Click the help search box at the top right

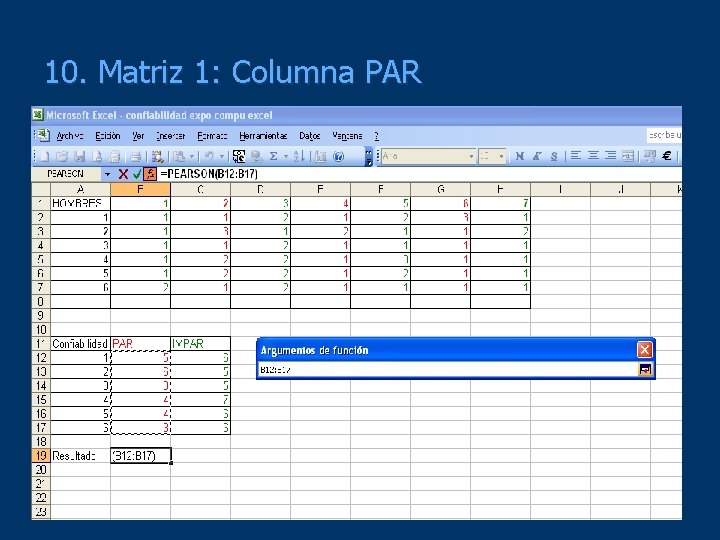tap(664, 135)
